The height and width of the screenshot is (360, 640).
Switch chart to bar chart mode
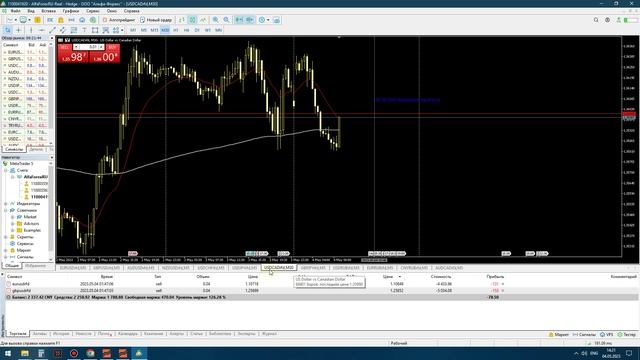(x=182, y=20)
